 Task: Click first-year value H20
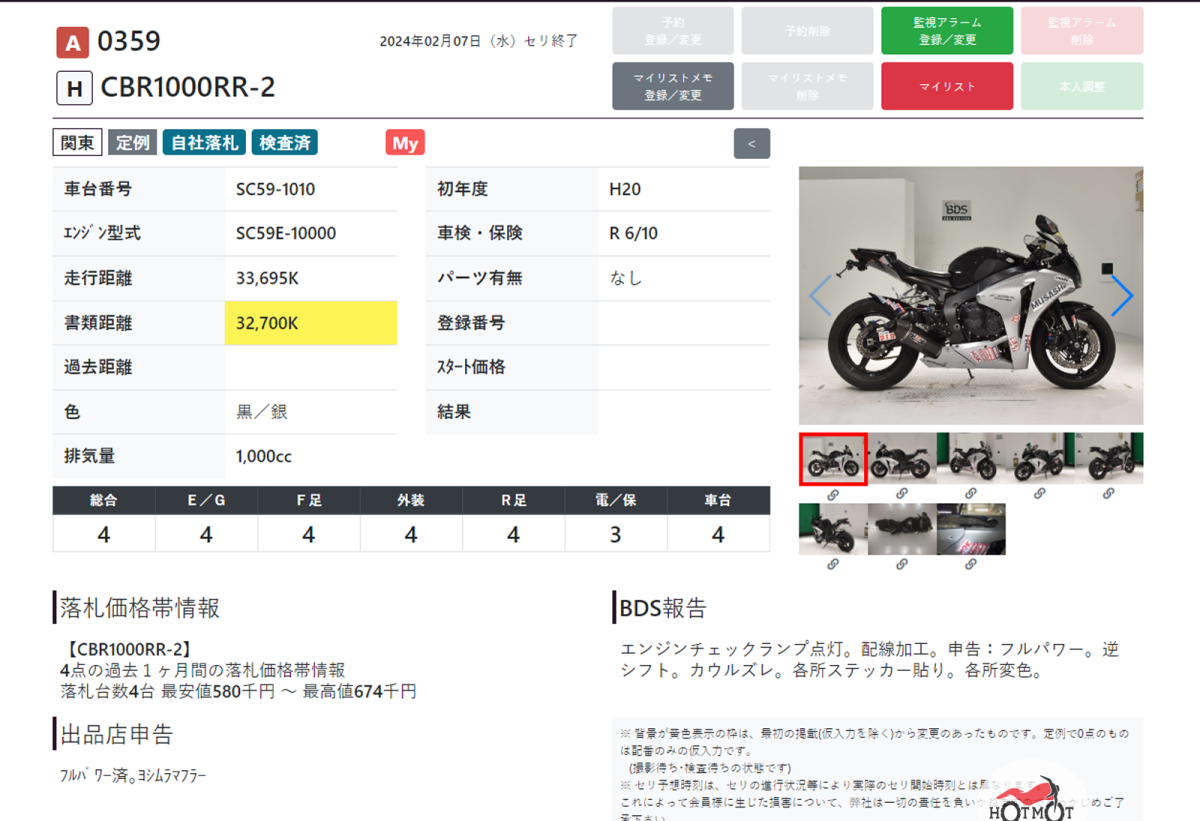(625, 189)
